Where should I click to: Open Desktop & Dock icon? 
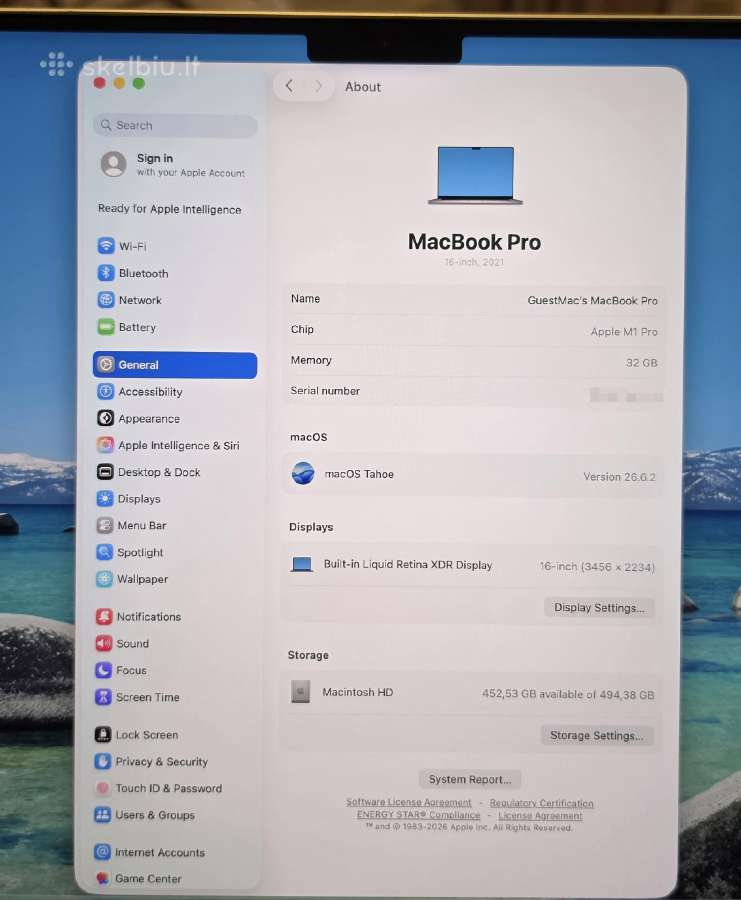click(105, 472)
